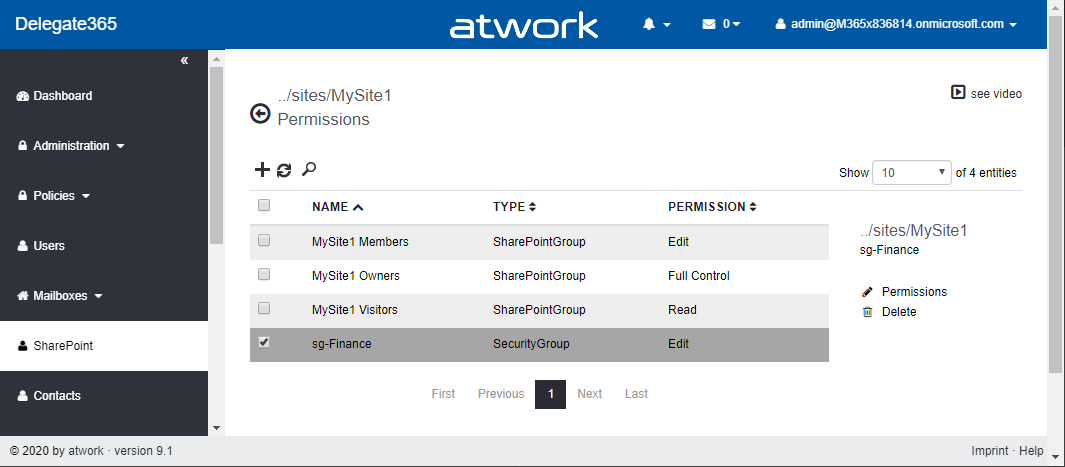Refresh the permissions list

[x=284, y=170]
